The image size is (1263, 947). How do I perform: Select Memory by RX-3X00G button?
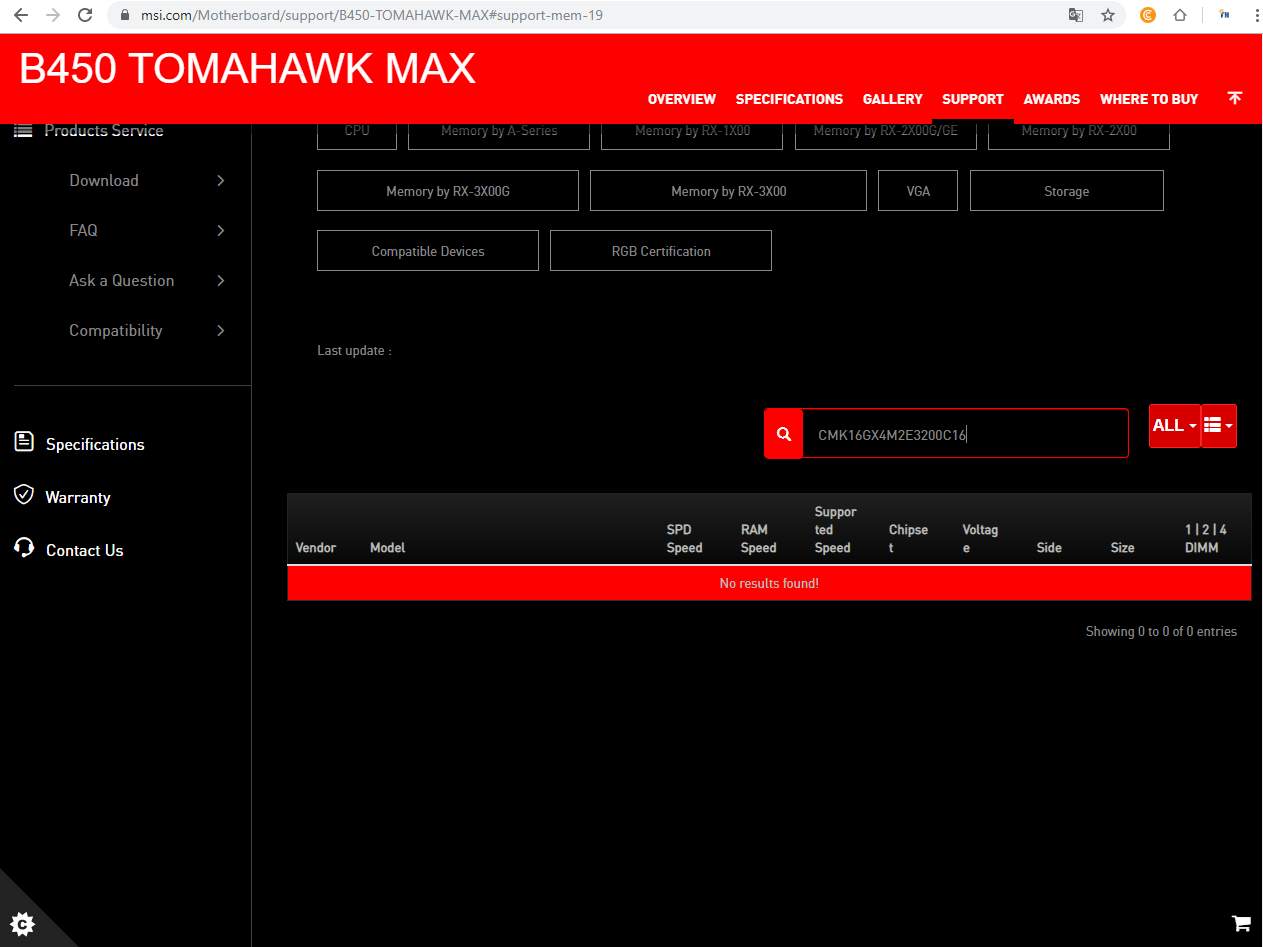[x=448, y=191]
